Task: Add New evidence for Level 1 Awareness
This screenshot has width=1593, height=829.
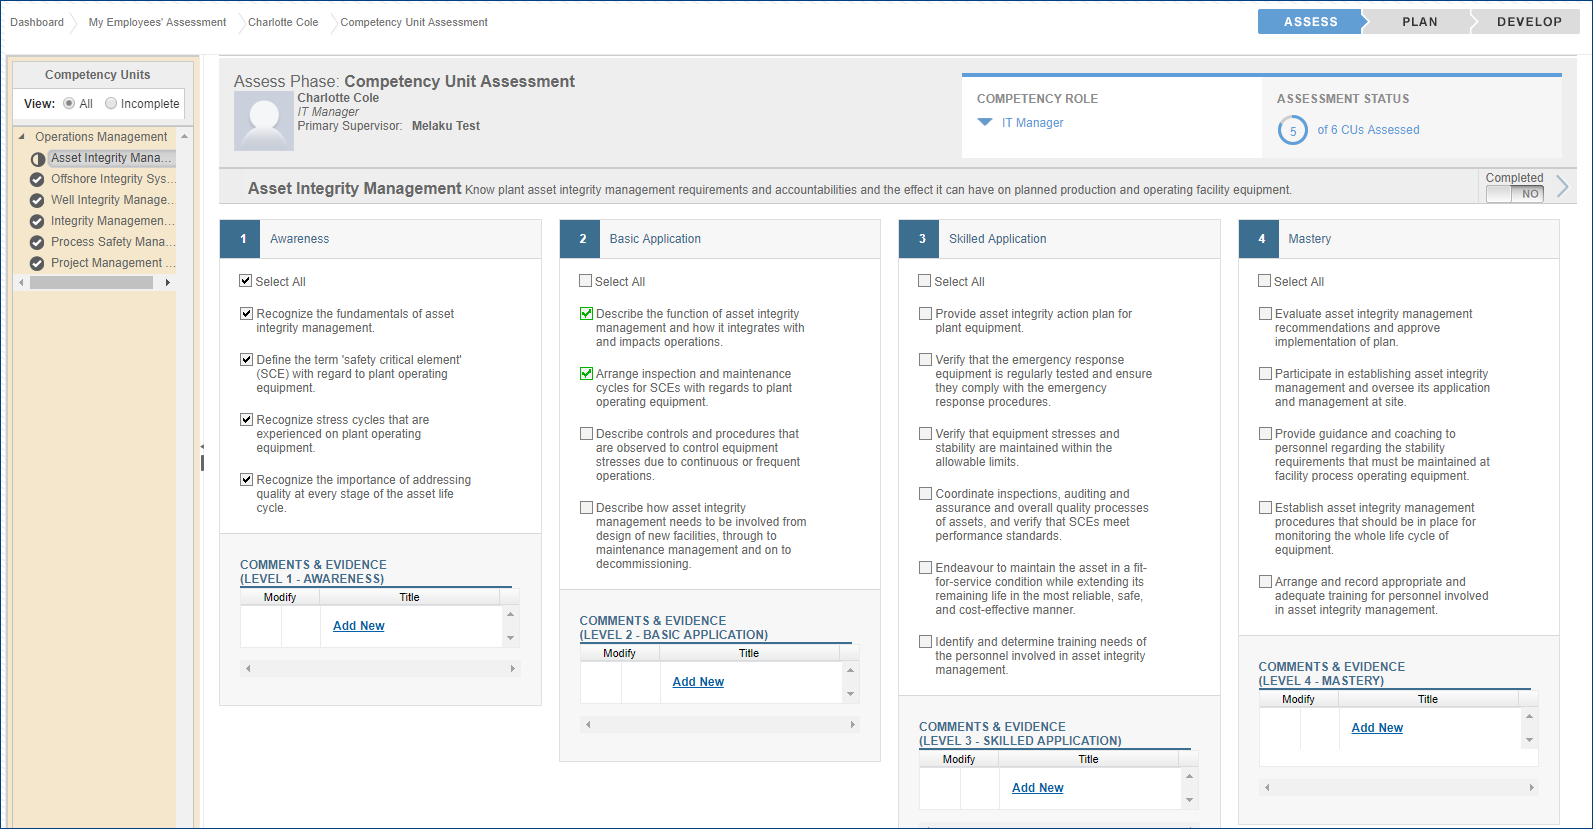Action: [x=359, y=626]
